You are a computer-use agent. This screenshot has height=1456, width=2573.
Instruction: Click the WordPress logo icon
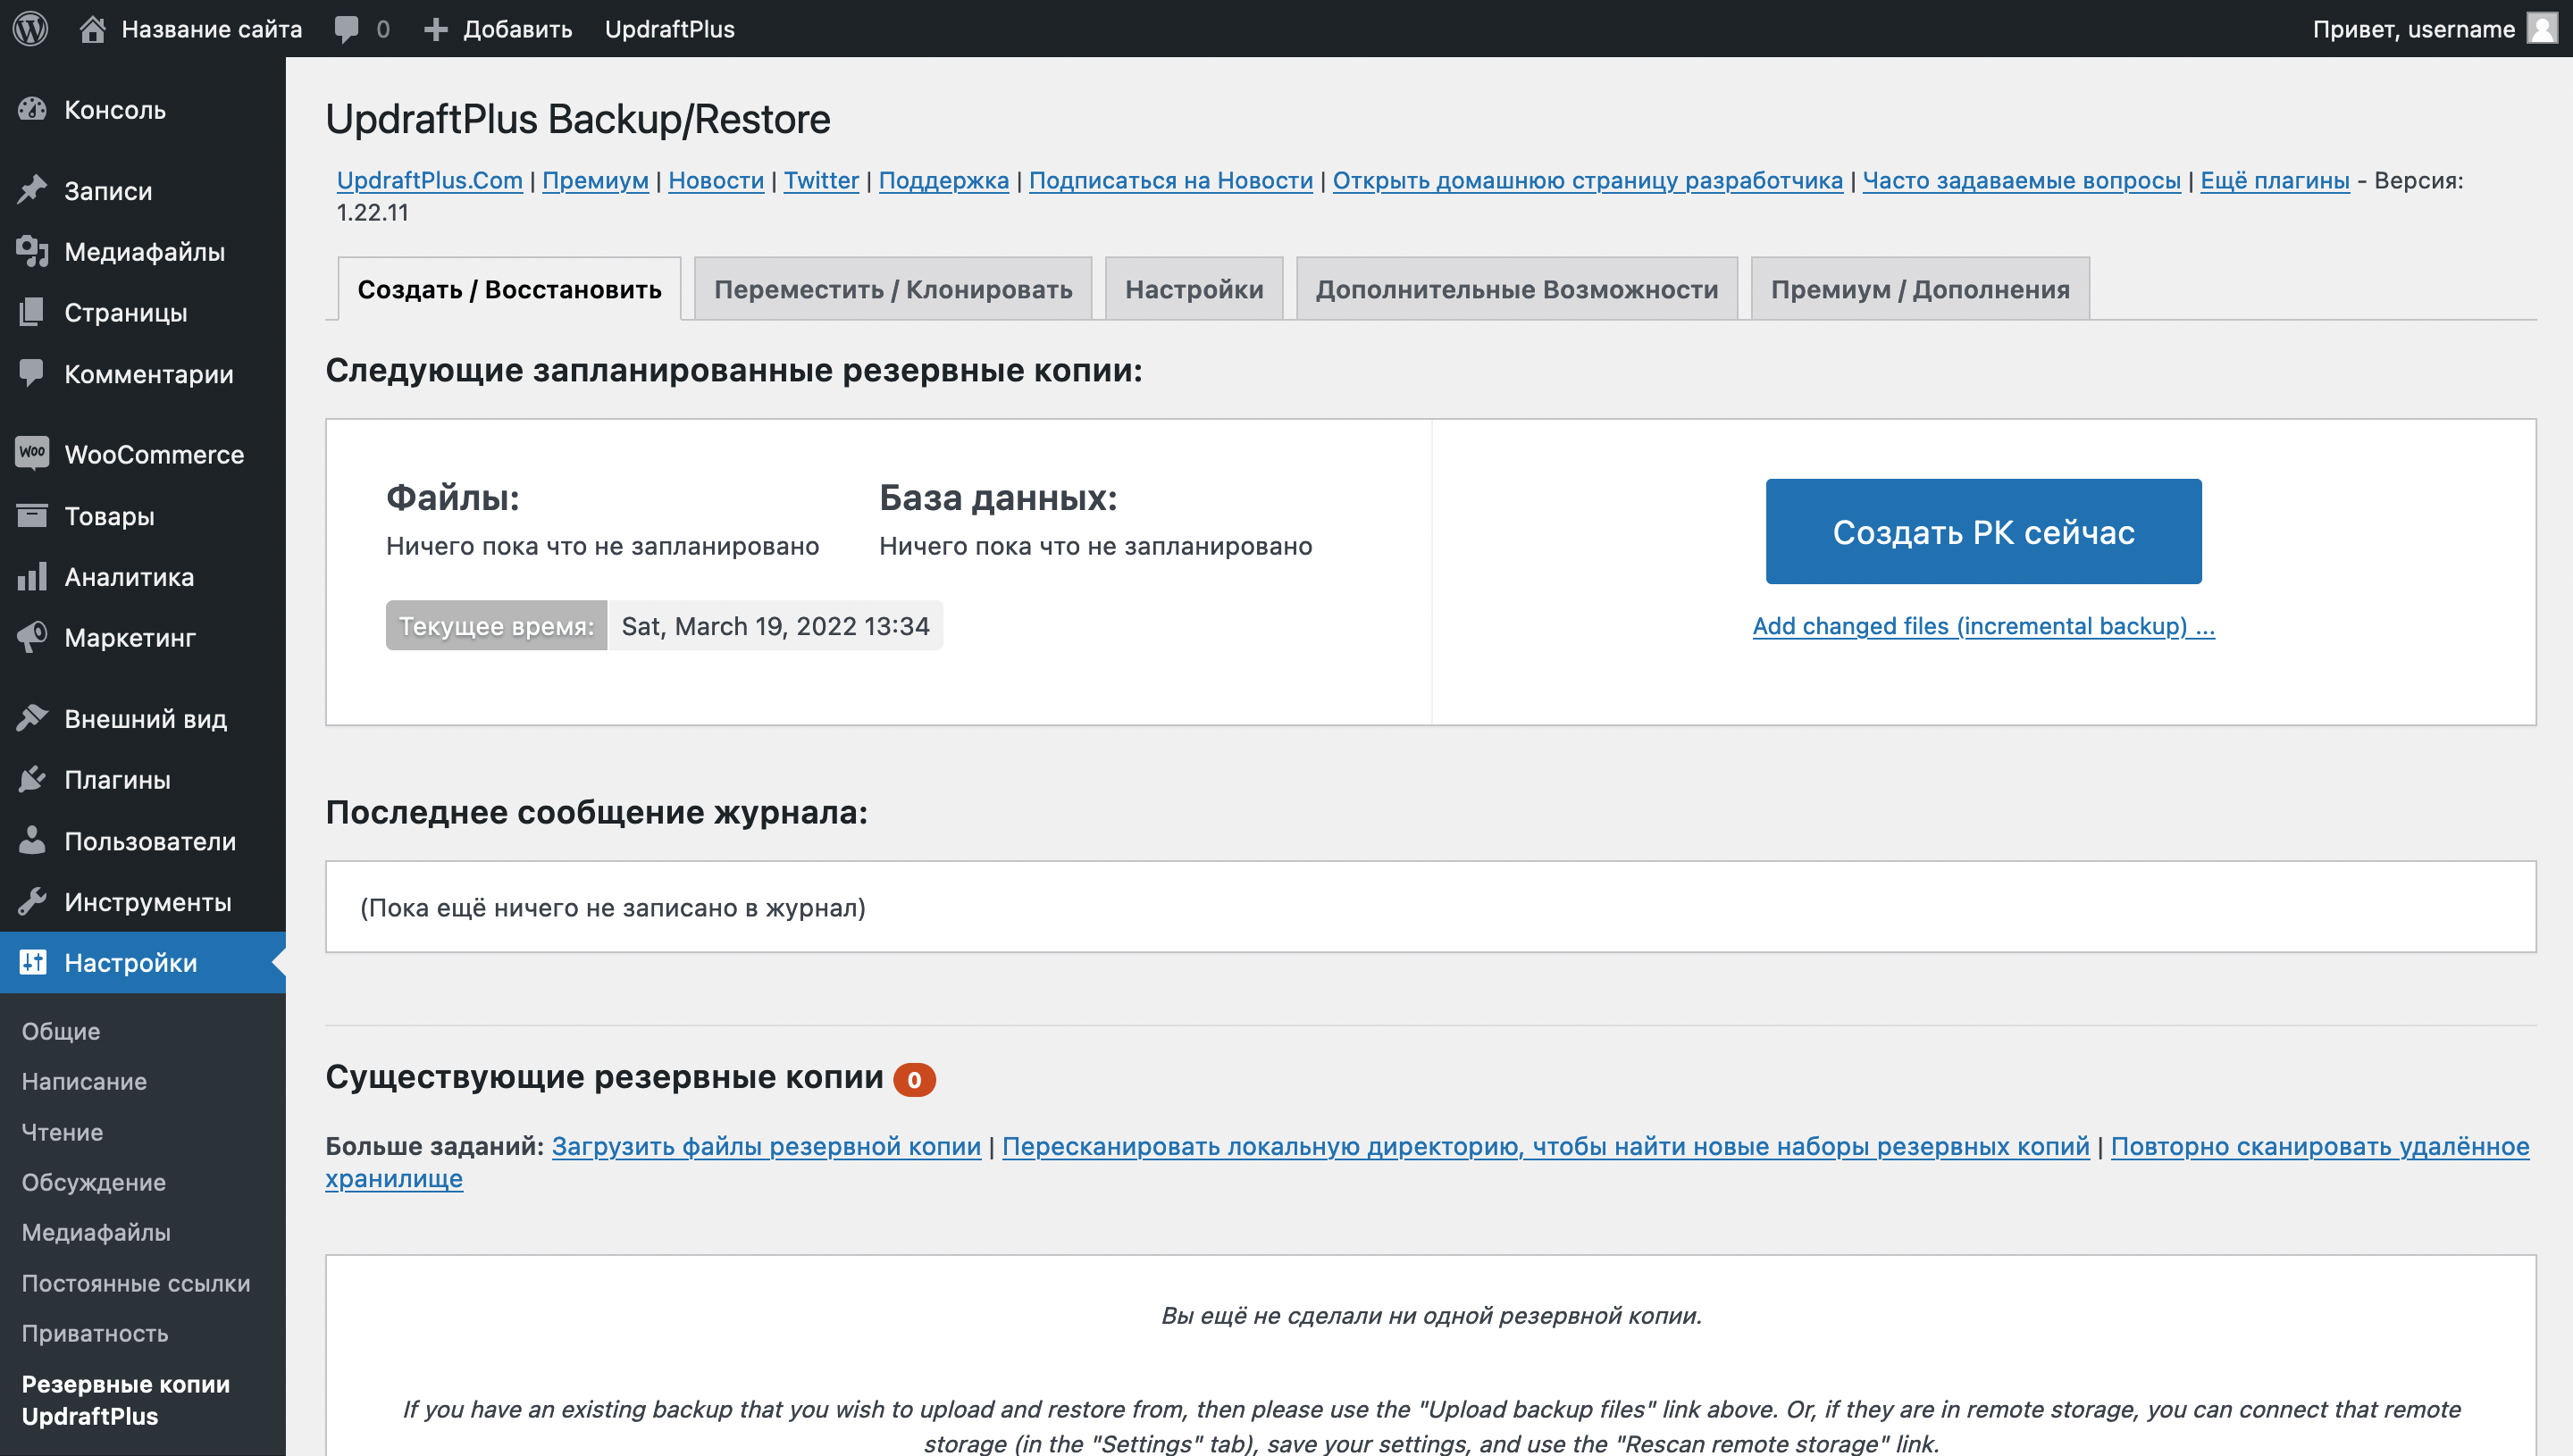(x=31, y=28)
